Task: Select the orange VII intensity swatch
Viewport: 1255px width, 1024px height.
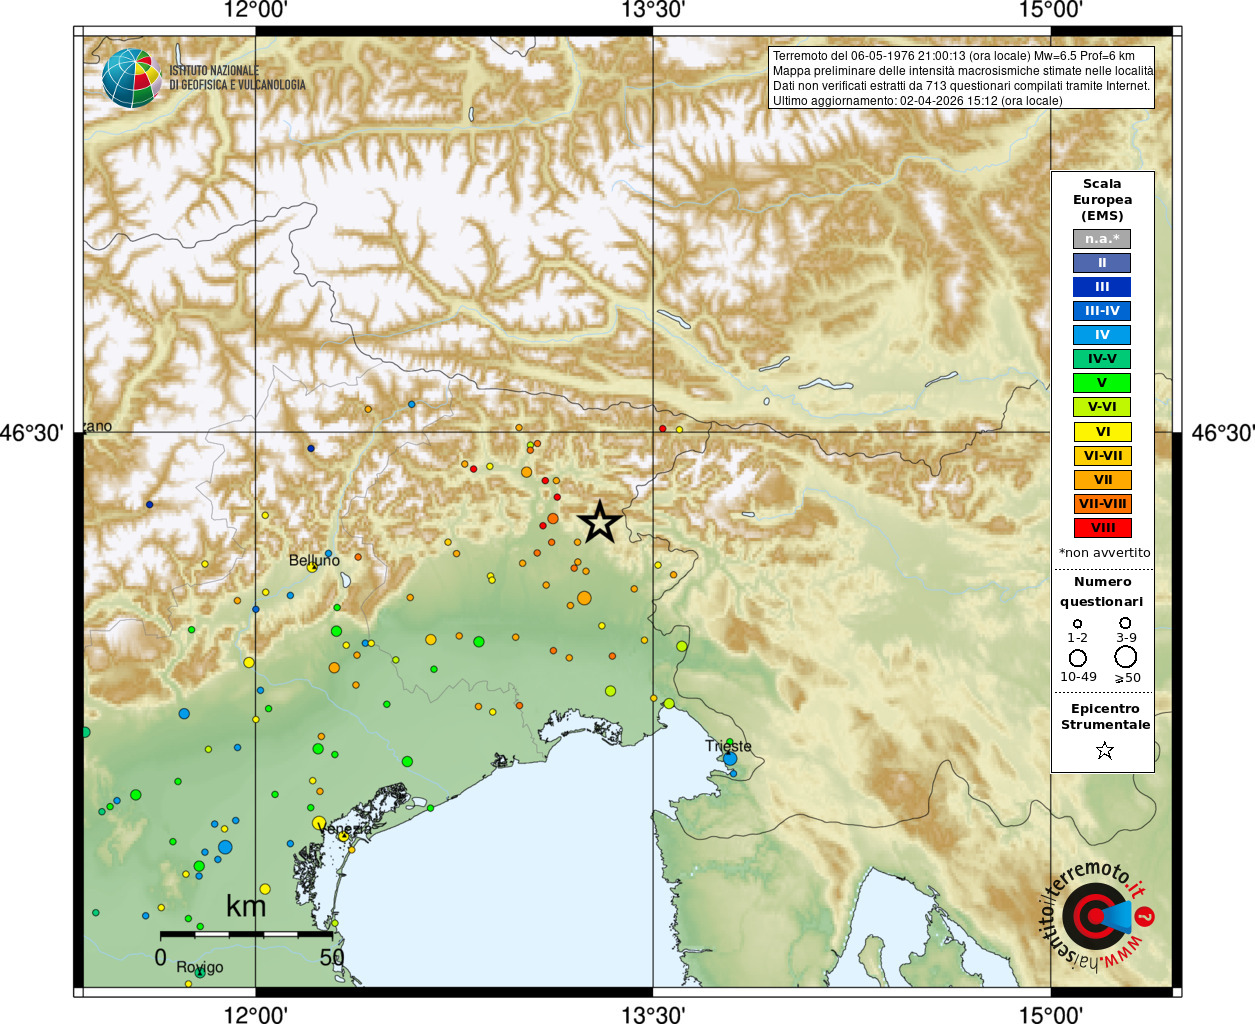Action: pyautogui.click(x=1102, y=480)
